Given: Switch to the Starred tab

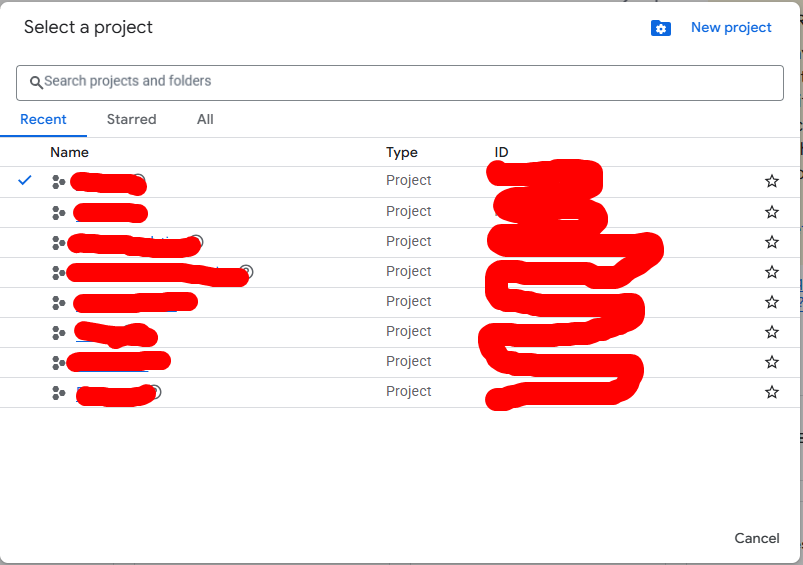Looking at the screenshot, I should point(131,119).
